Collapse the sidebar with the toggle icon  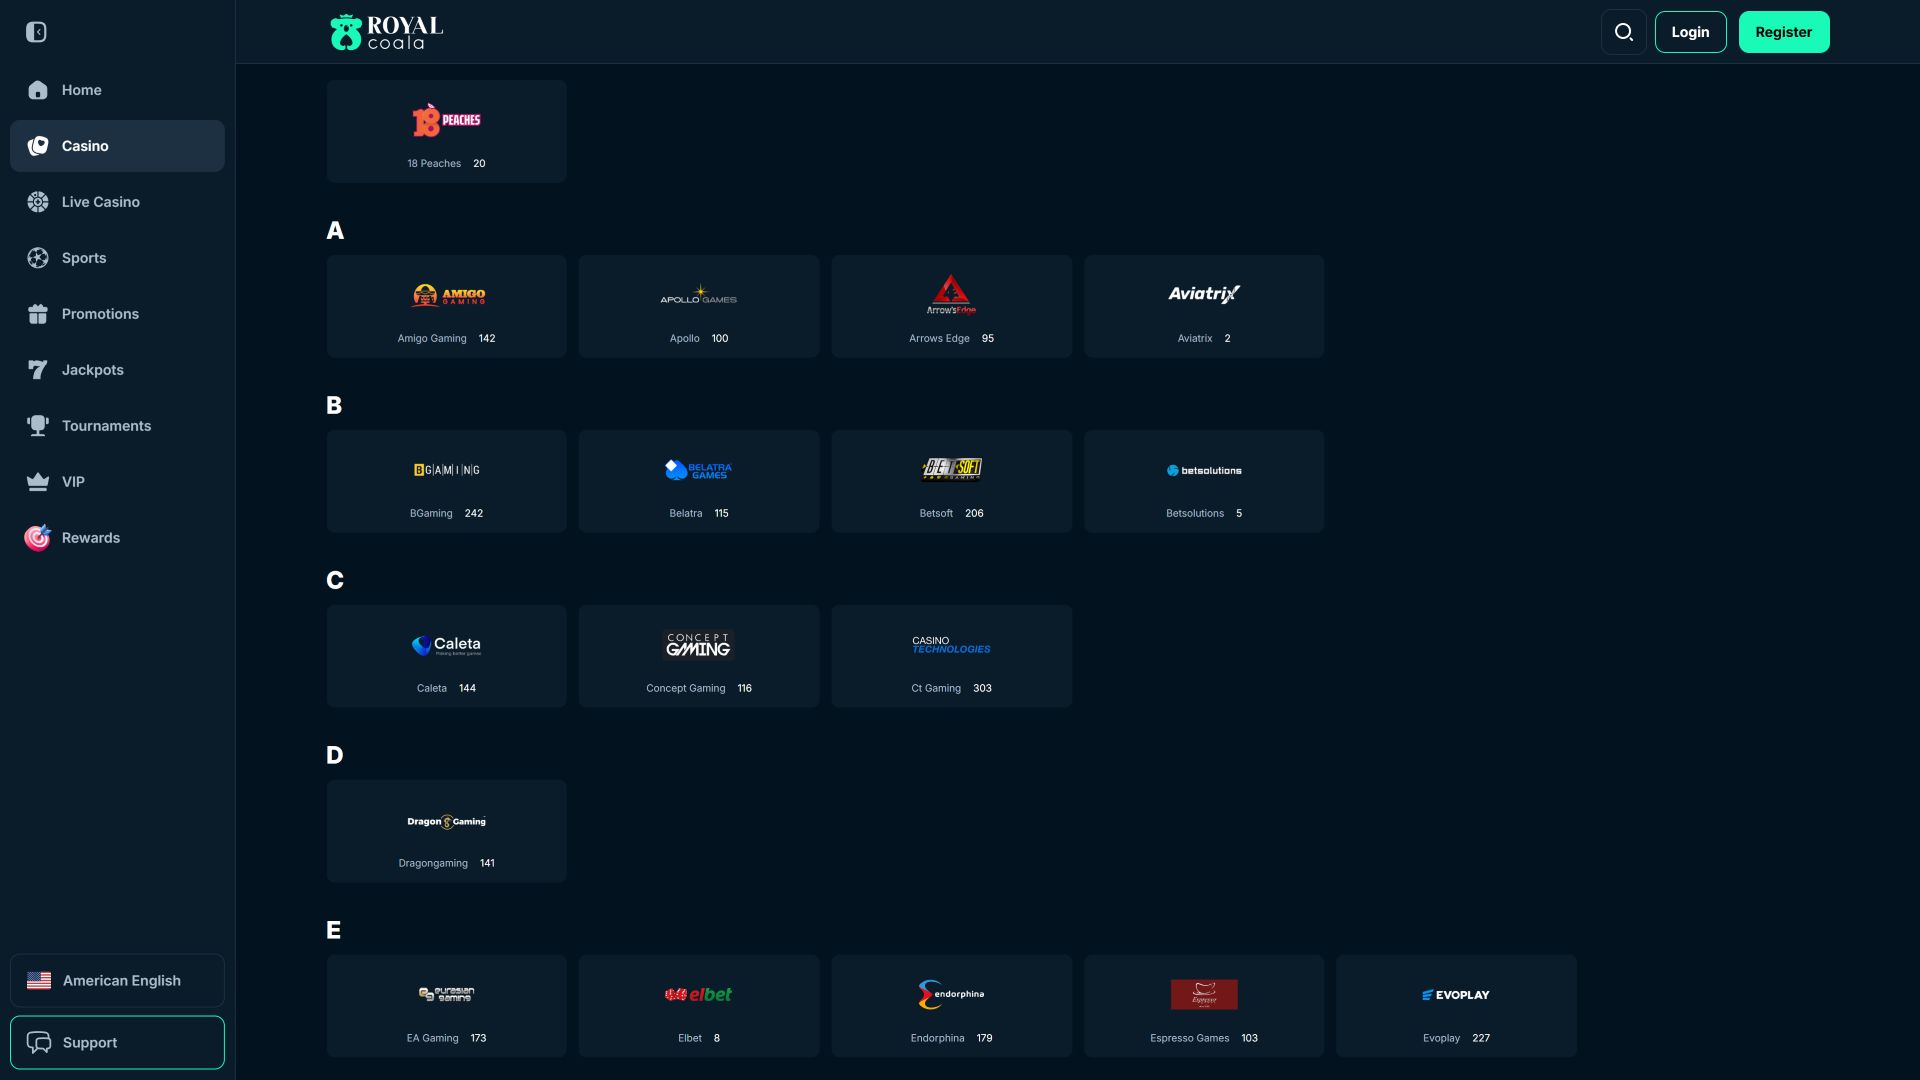(36, 32)
